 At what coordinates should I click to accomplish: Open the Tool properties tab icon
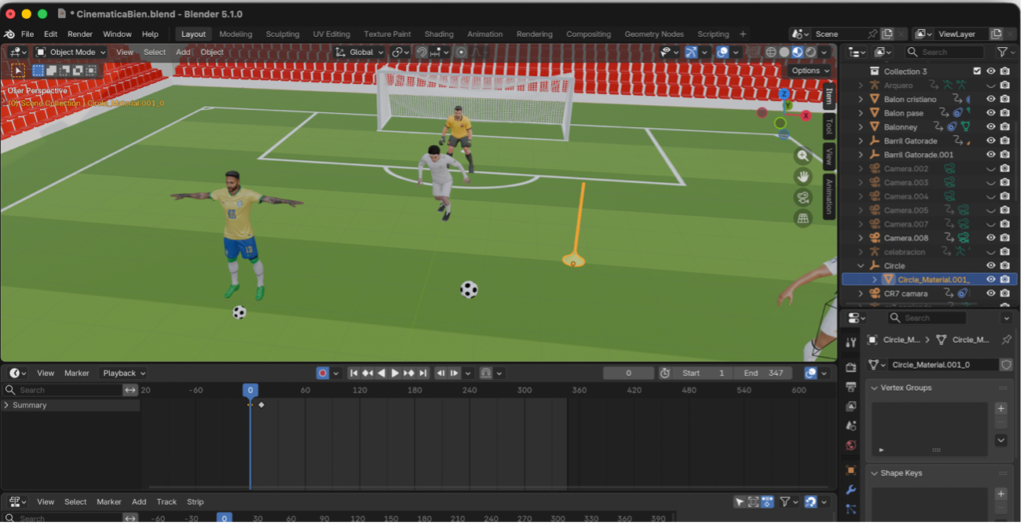[x=852, y=343]
